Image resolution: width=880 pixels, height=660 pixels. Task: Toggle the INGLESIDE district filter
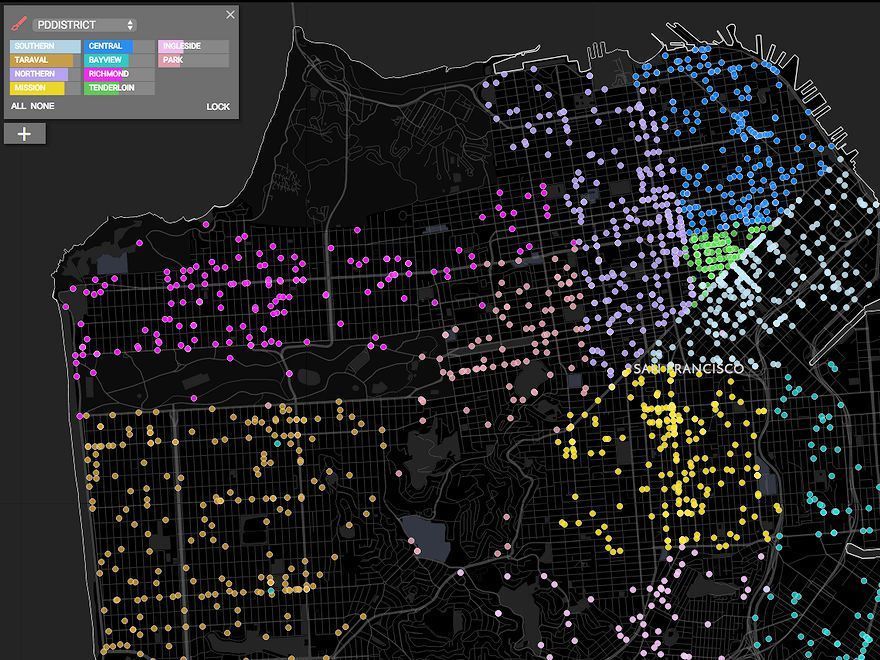coord(194,46)
